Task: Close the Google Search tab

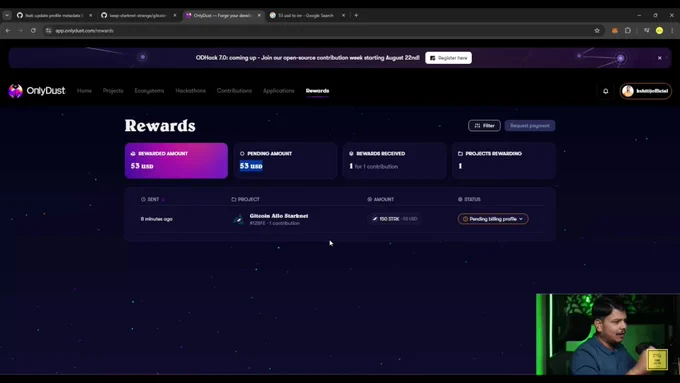Action: [343, 15]
